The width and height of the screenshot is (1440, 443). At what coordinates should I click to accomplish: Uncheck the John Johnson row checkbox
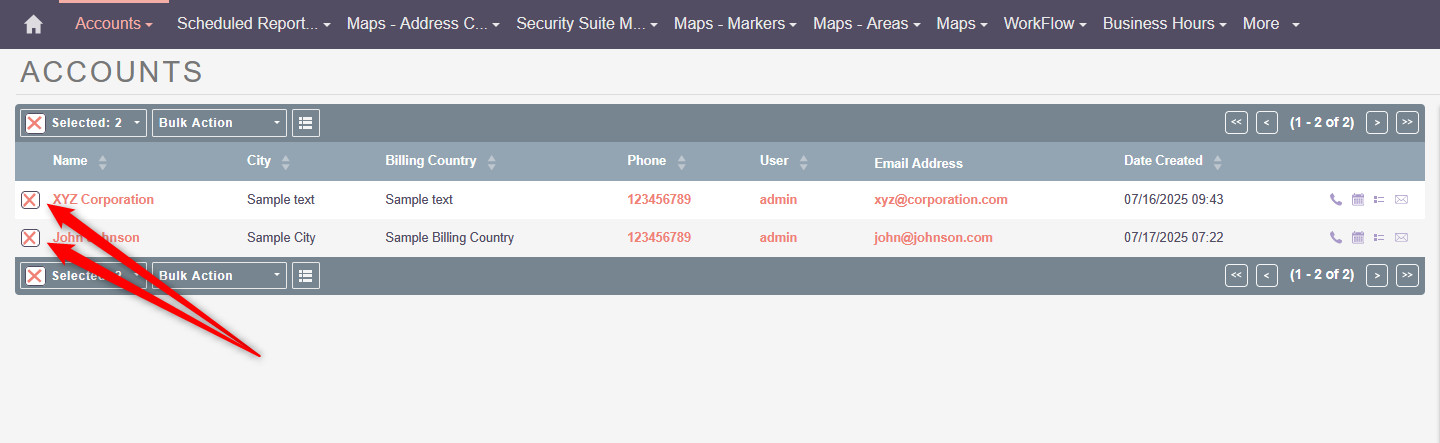click(x=30, y=238)
